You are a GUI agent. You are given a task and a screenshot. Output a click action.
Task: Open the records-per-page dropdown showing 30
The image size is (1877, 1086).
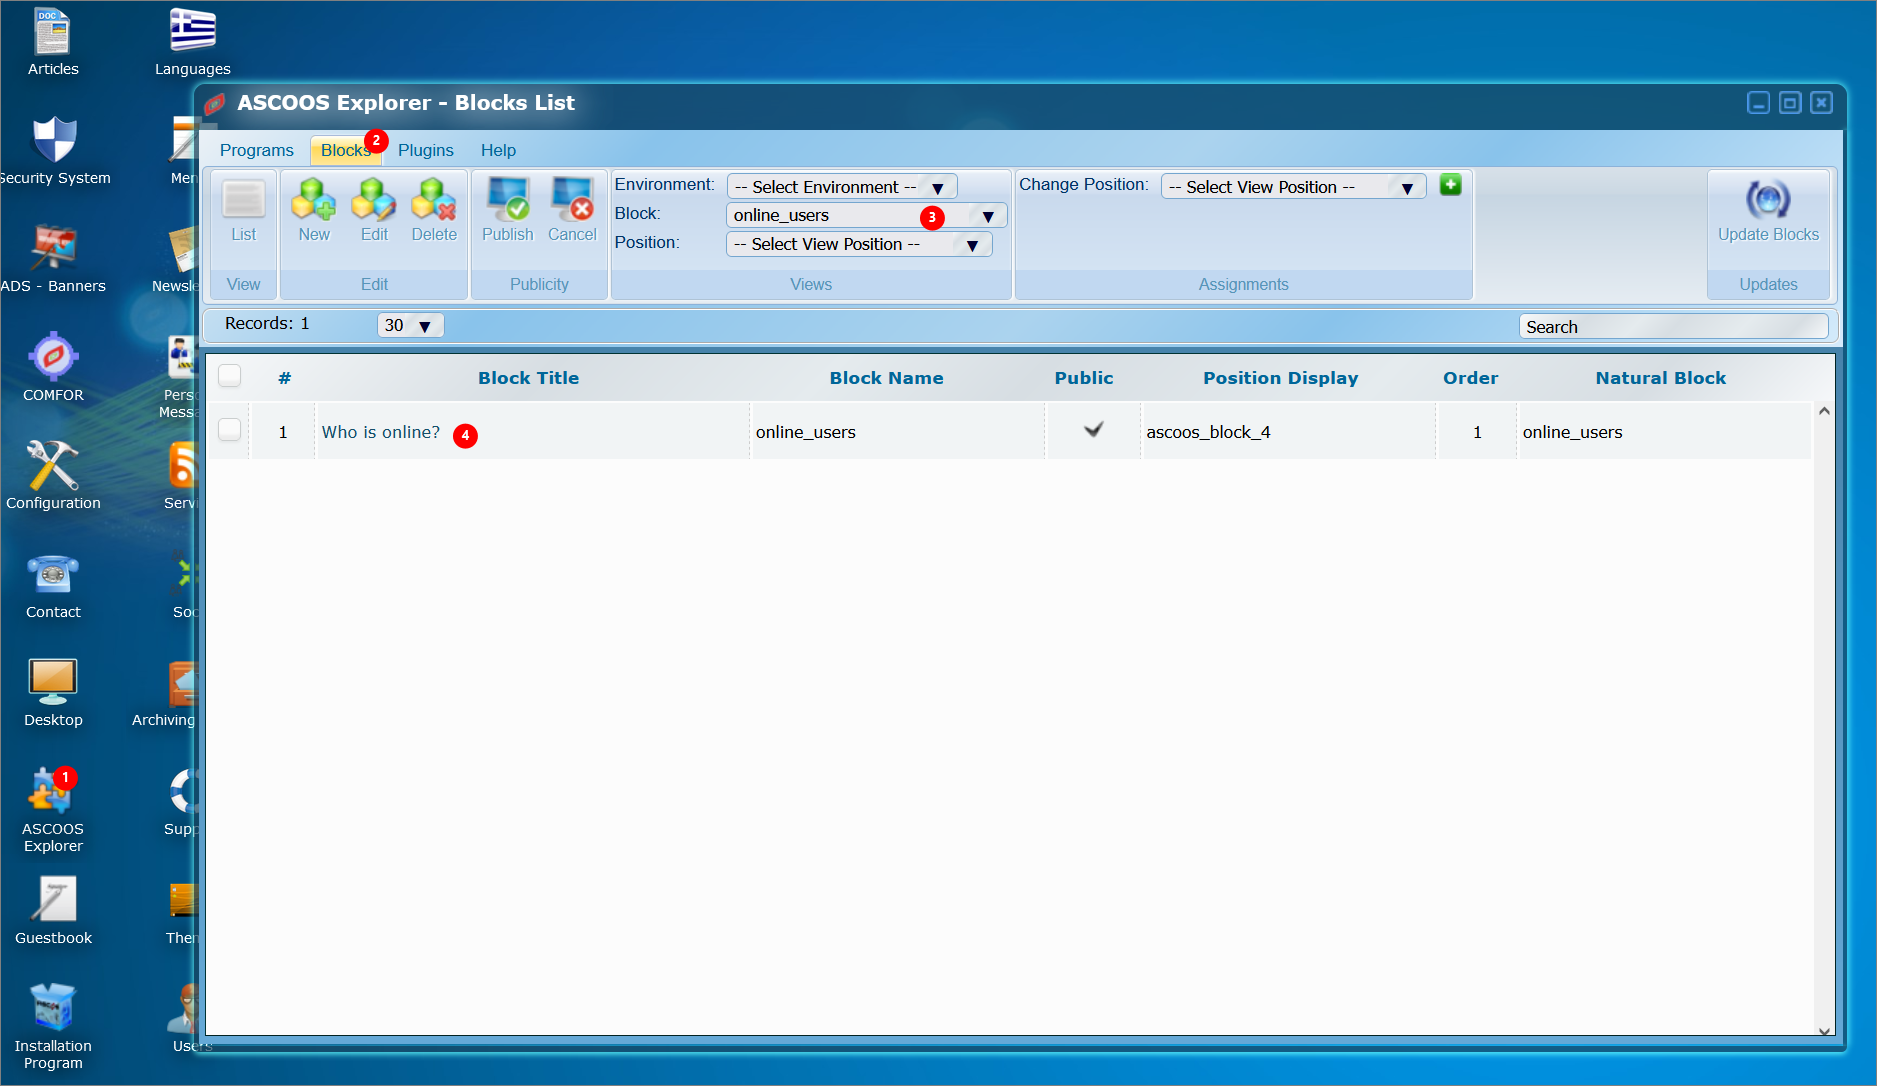[410, 325]
